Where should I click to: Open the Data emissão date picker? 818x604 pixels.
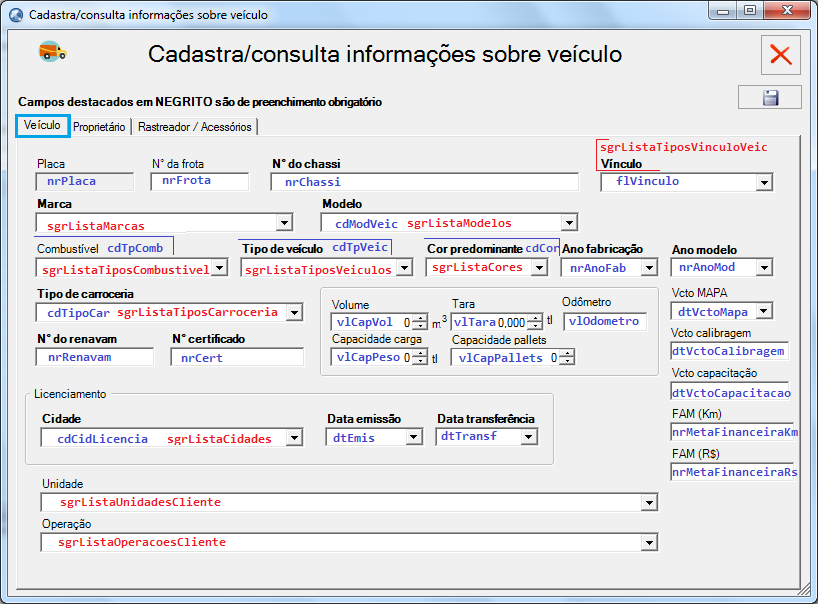[414, 437]
